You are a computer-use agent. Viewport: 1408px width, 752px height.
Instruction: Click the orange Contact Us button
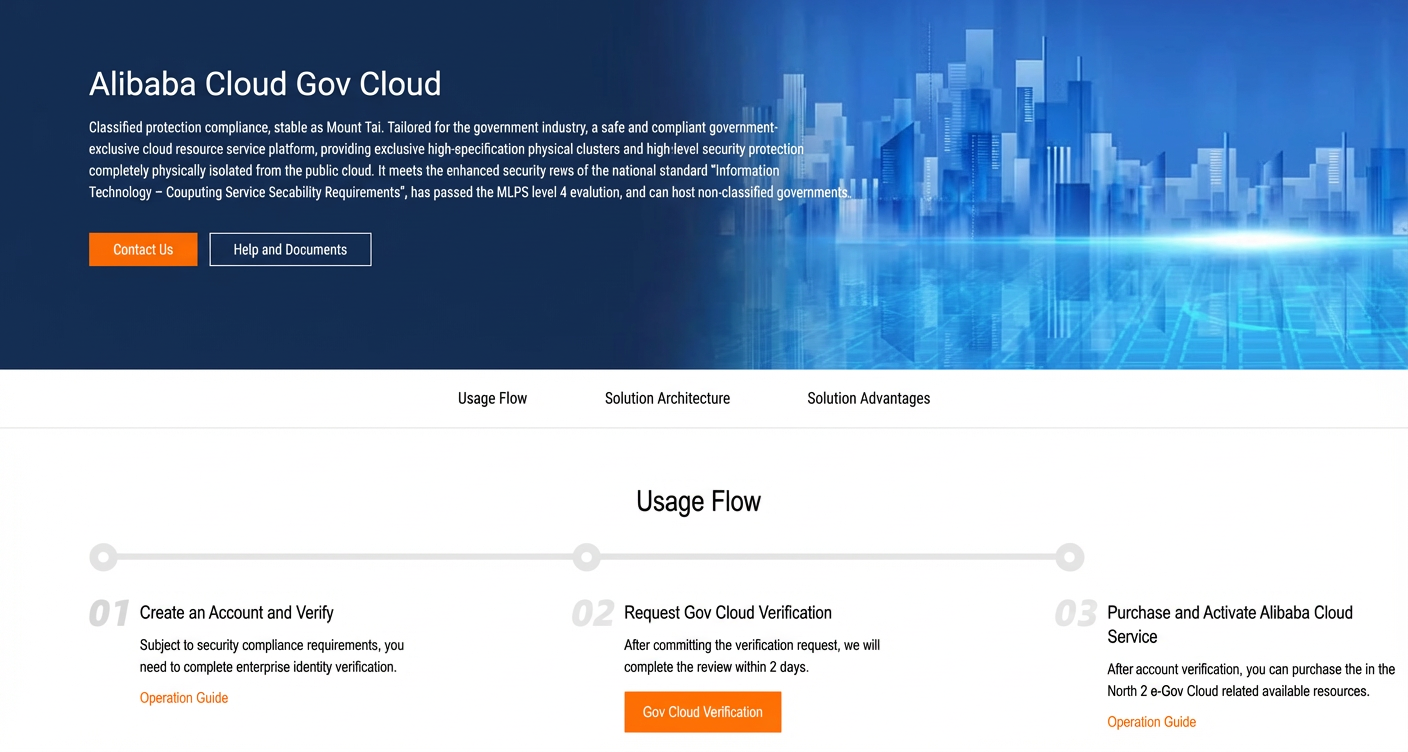143,250
